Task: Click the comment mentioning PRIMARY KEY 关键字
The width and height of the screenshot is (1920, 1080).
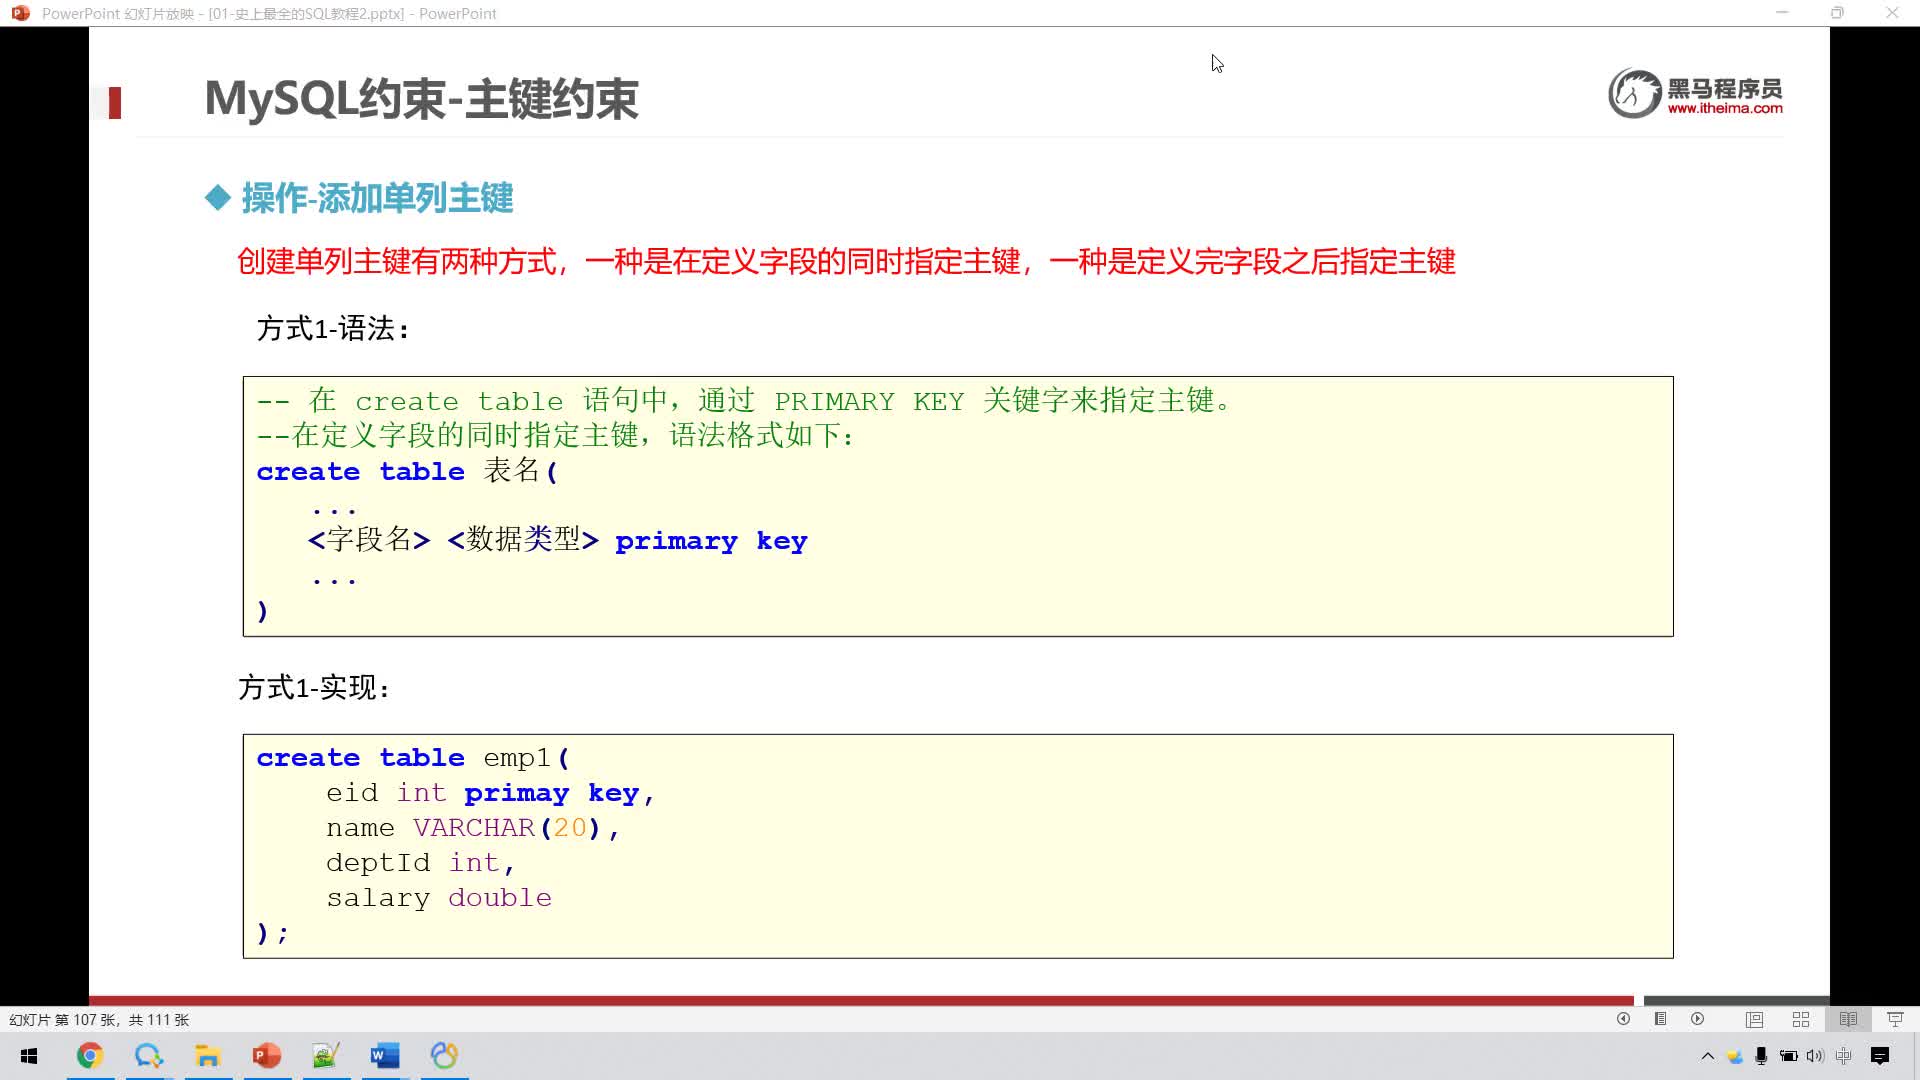Action: point(746,401)
